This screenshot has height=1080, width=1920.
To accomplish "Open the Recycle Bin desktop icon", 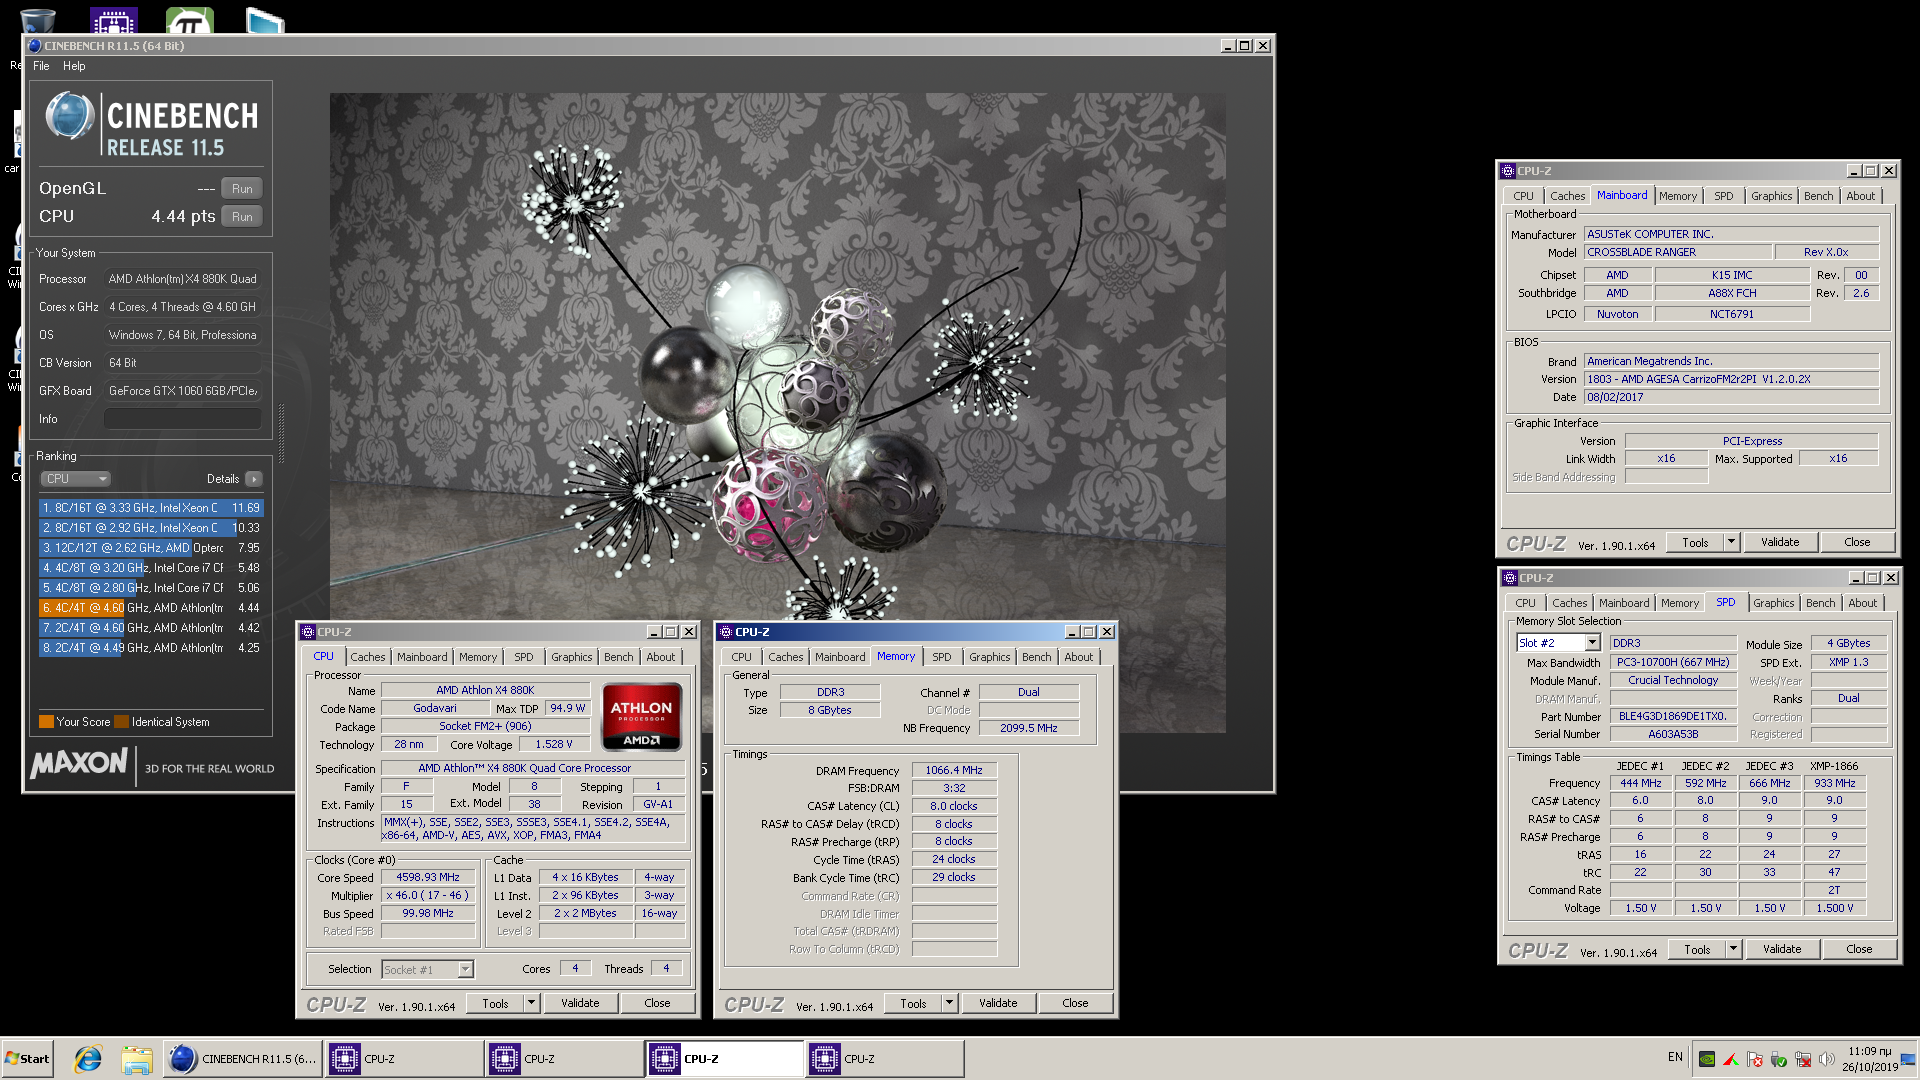I will pyautogui.click(x=37, y=20).
